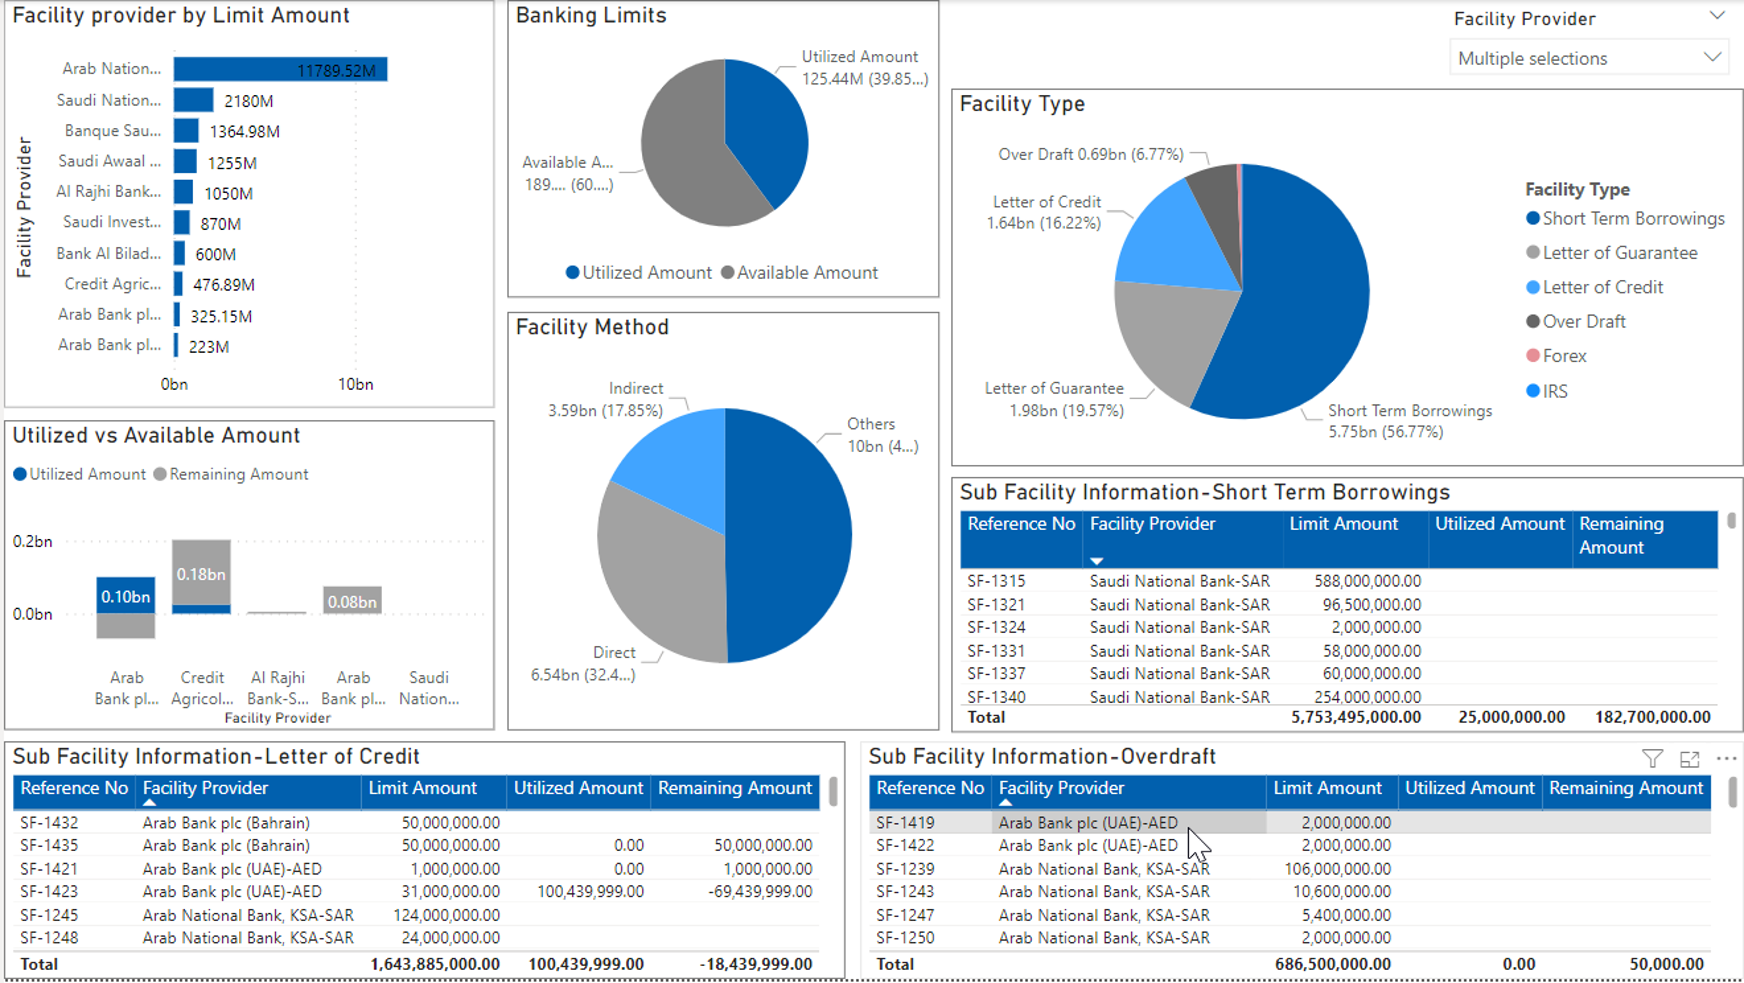Open more options ellipsis on Overdraft table
1744x983 pixels.
click(x=1726, y=759)
